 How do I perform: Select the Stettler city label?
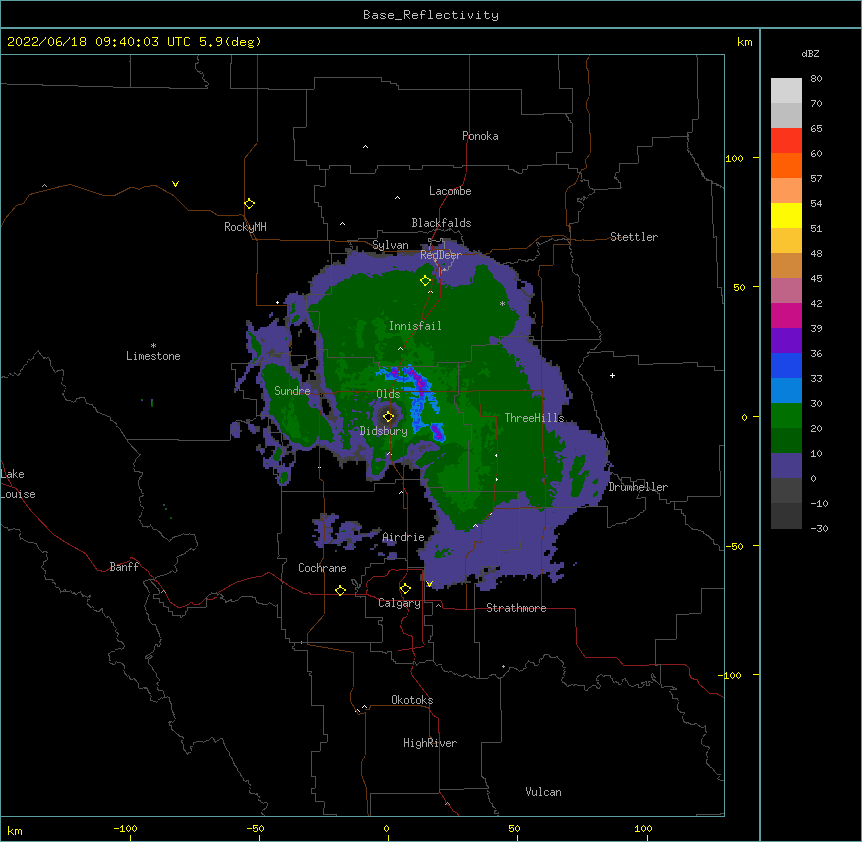634,237
